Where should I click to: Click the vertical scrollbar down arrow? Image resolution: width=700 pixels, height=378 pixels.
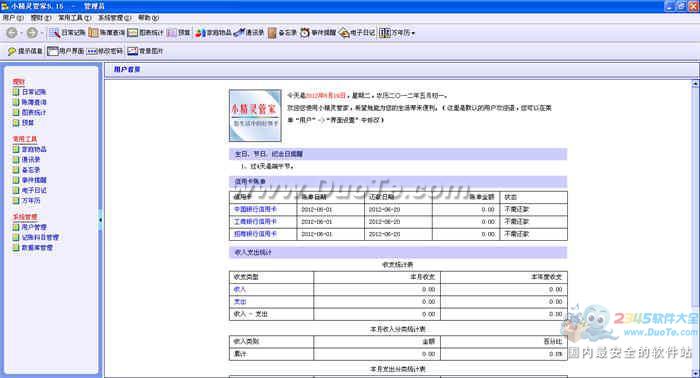point(696,373)
